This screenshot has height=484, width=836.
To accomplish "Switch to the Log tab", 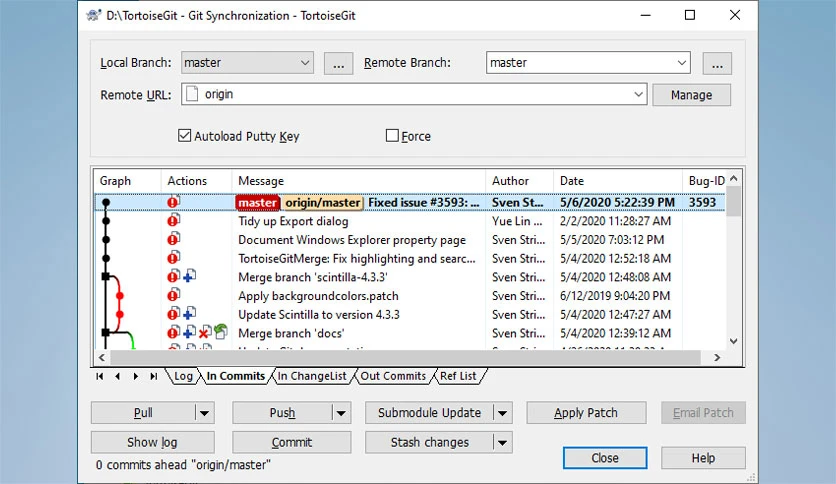I will [x=183, y=376].
